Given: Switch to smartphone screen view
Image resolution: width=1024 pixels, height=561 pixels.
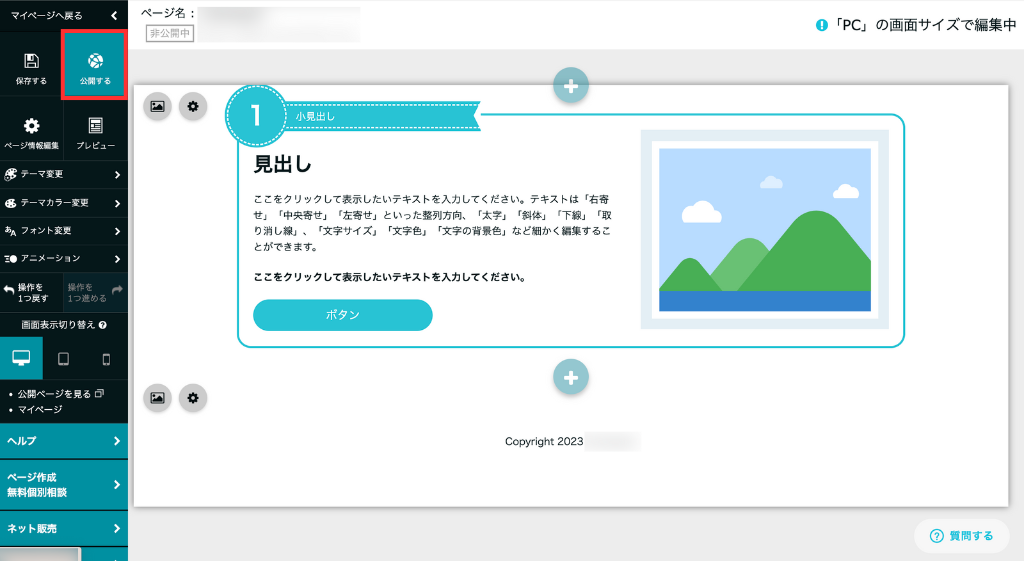Looking at the screenshot, I should pyautogui.click(x=106, y=359).
